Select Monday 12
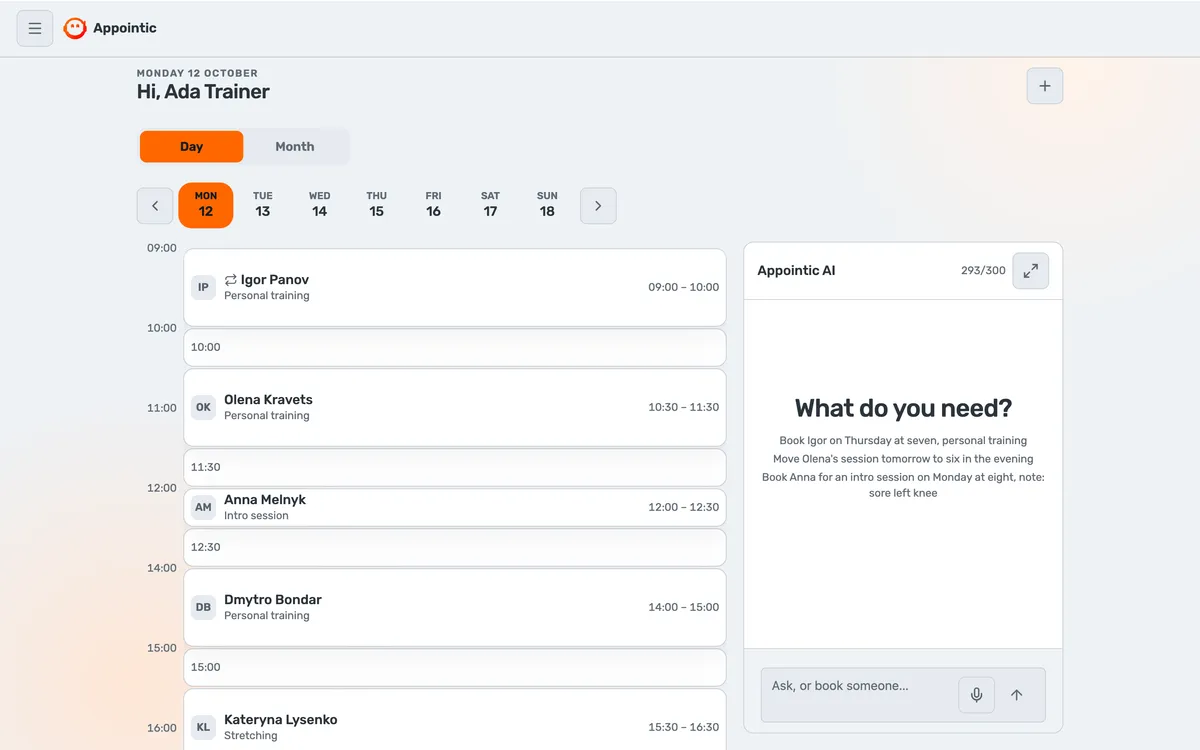1200x750 pixels. pos(206,205)
